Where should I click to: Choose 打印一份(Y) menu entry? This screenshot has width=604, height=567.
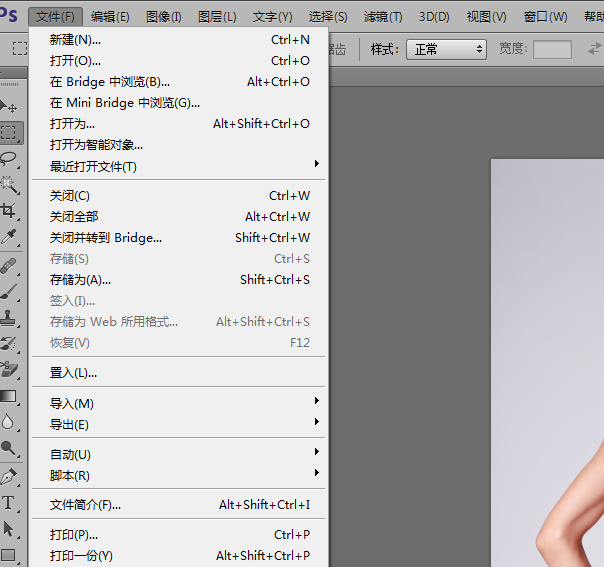(x=179, y=555)
